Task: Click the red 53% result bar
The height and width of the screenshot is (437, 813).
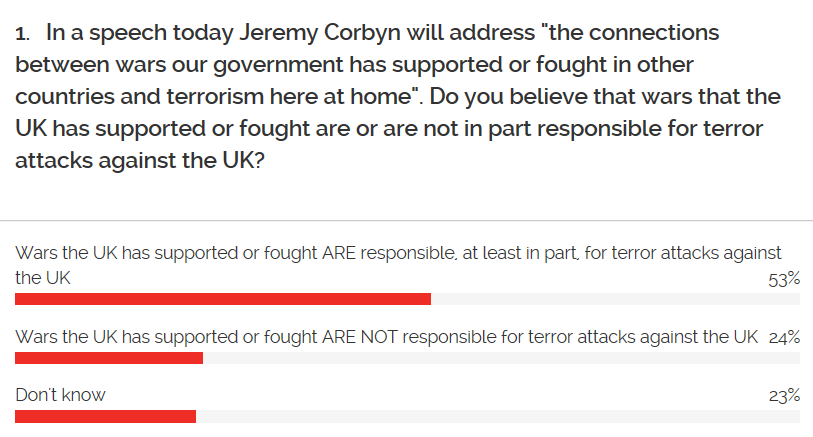Action: coord(223,299)
